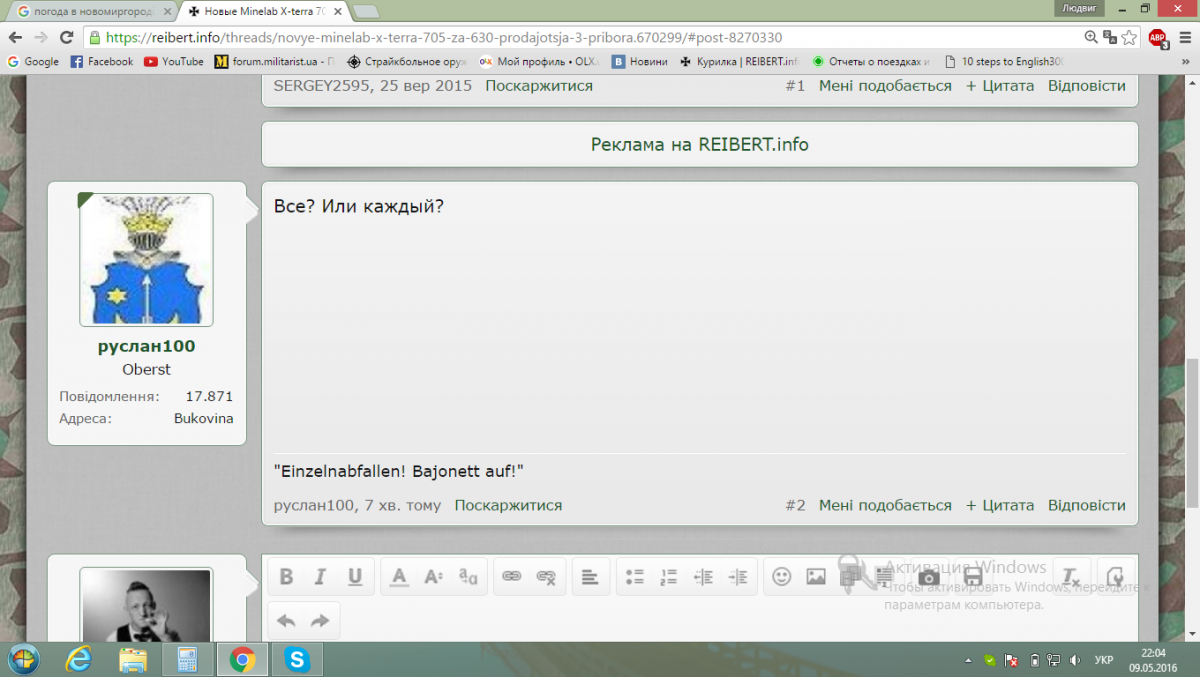Image resolution: width=1200 pixels, height=677 pixels.
Task: Open the Windows Start button
Action: (23, 659)
